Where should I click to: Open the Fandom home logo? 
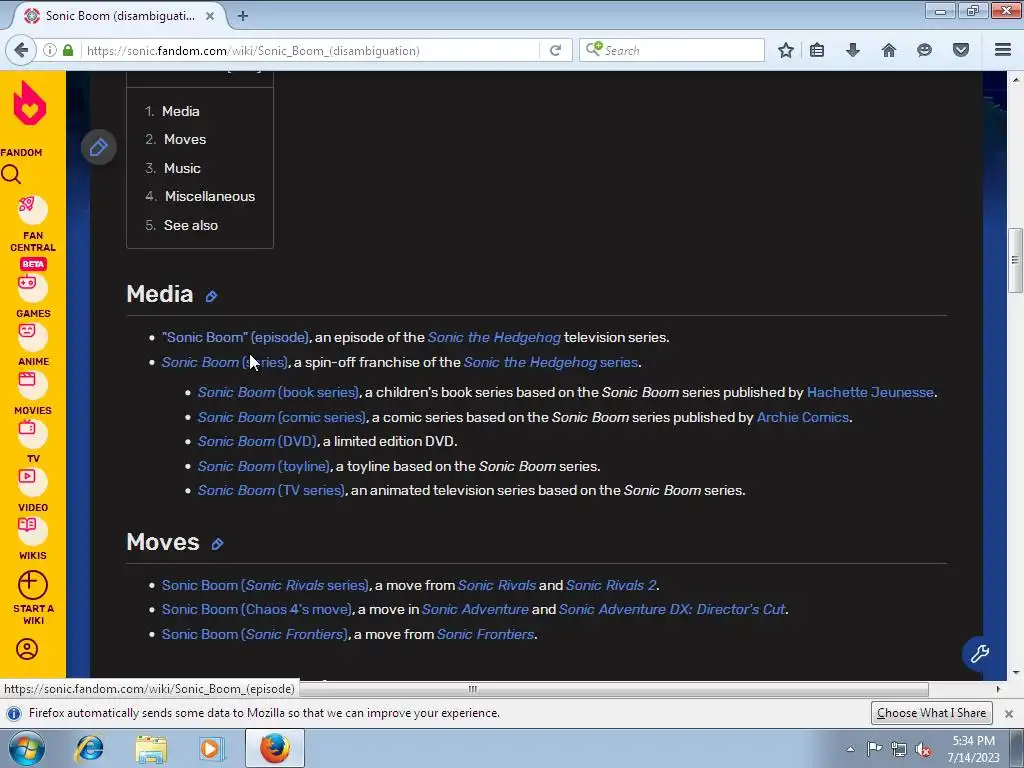click(x=30, y=103)
